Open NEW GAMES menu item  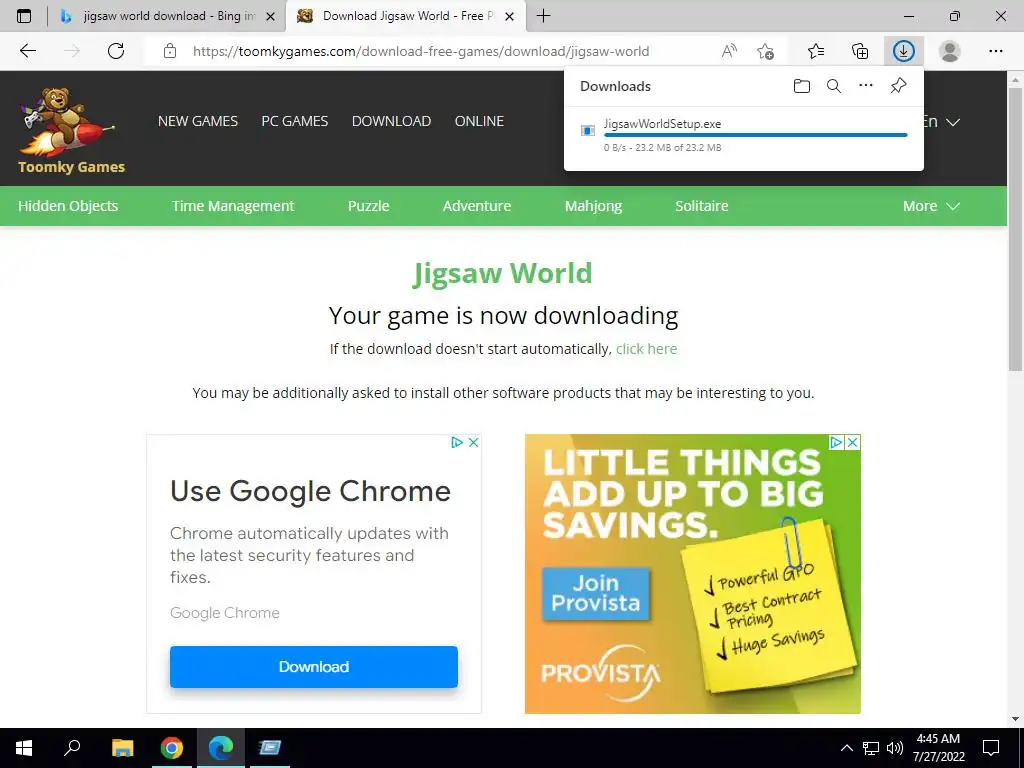coord(198,121)
